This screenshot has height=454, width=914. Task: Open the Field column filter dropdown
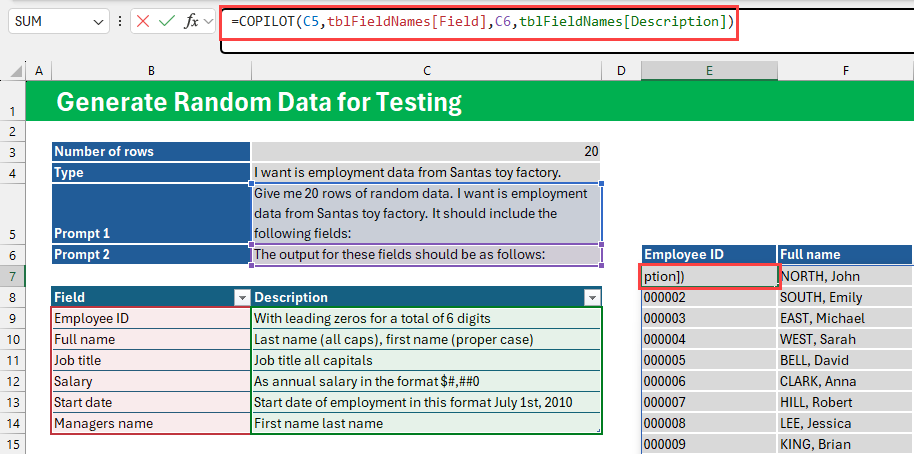(240, 298)
